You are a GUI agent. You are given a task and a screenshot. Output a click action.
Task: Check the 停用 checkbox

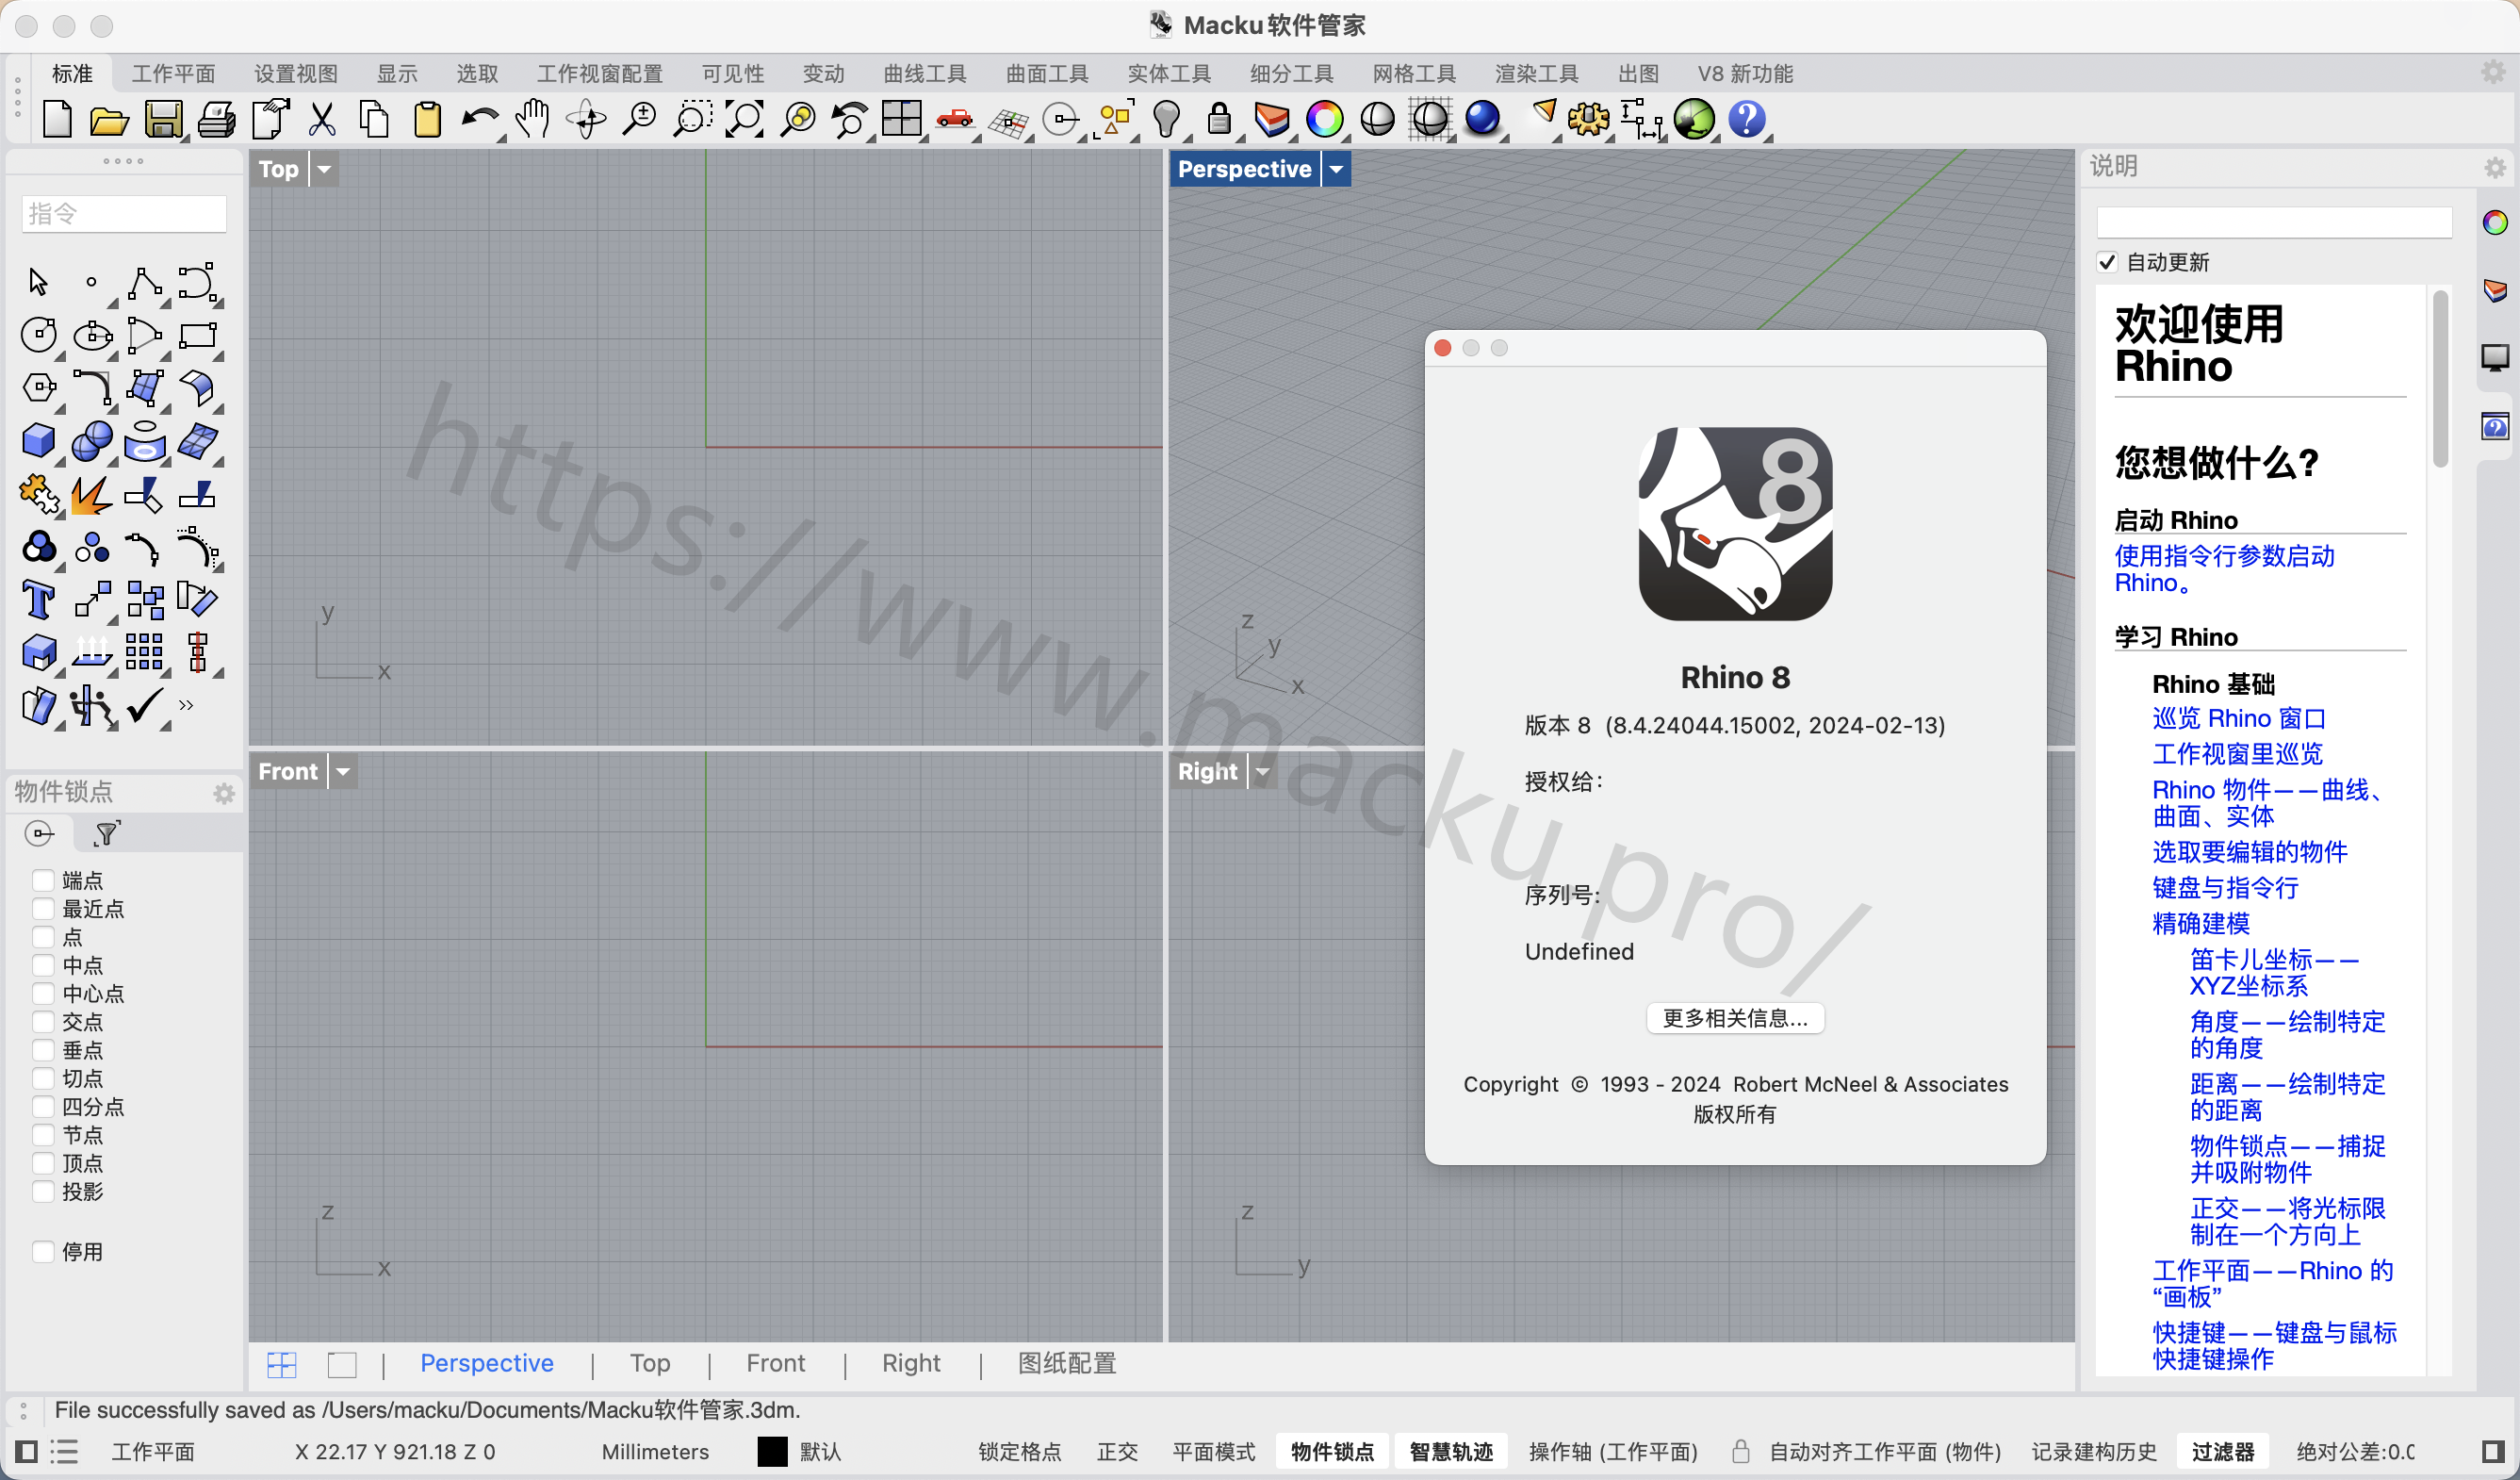coord(43,1251)
